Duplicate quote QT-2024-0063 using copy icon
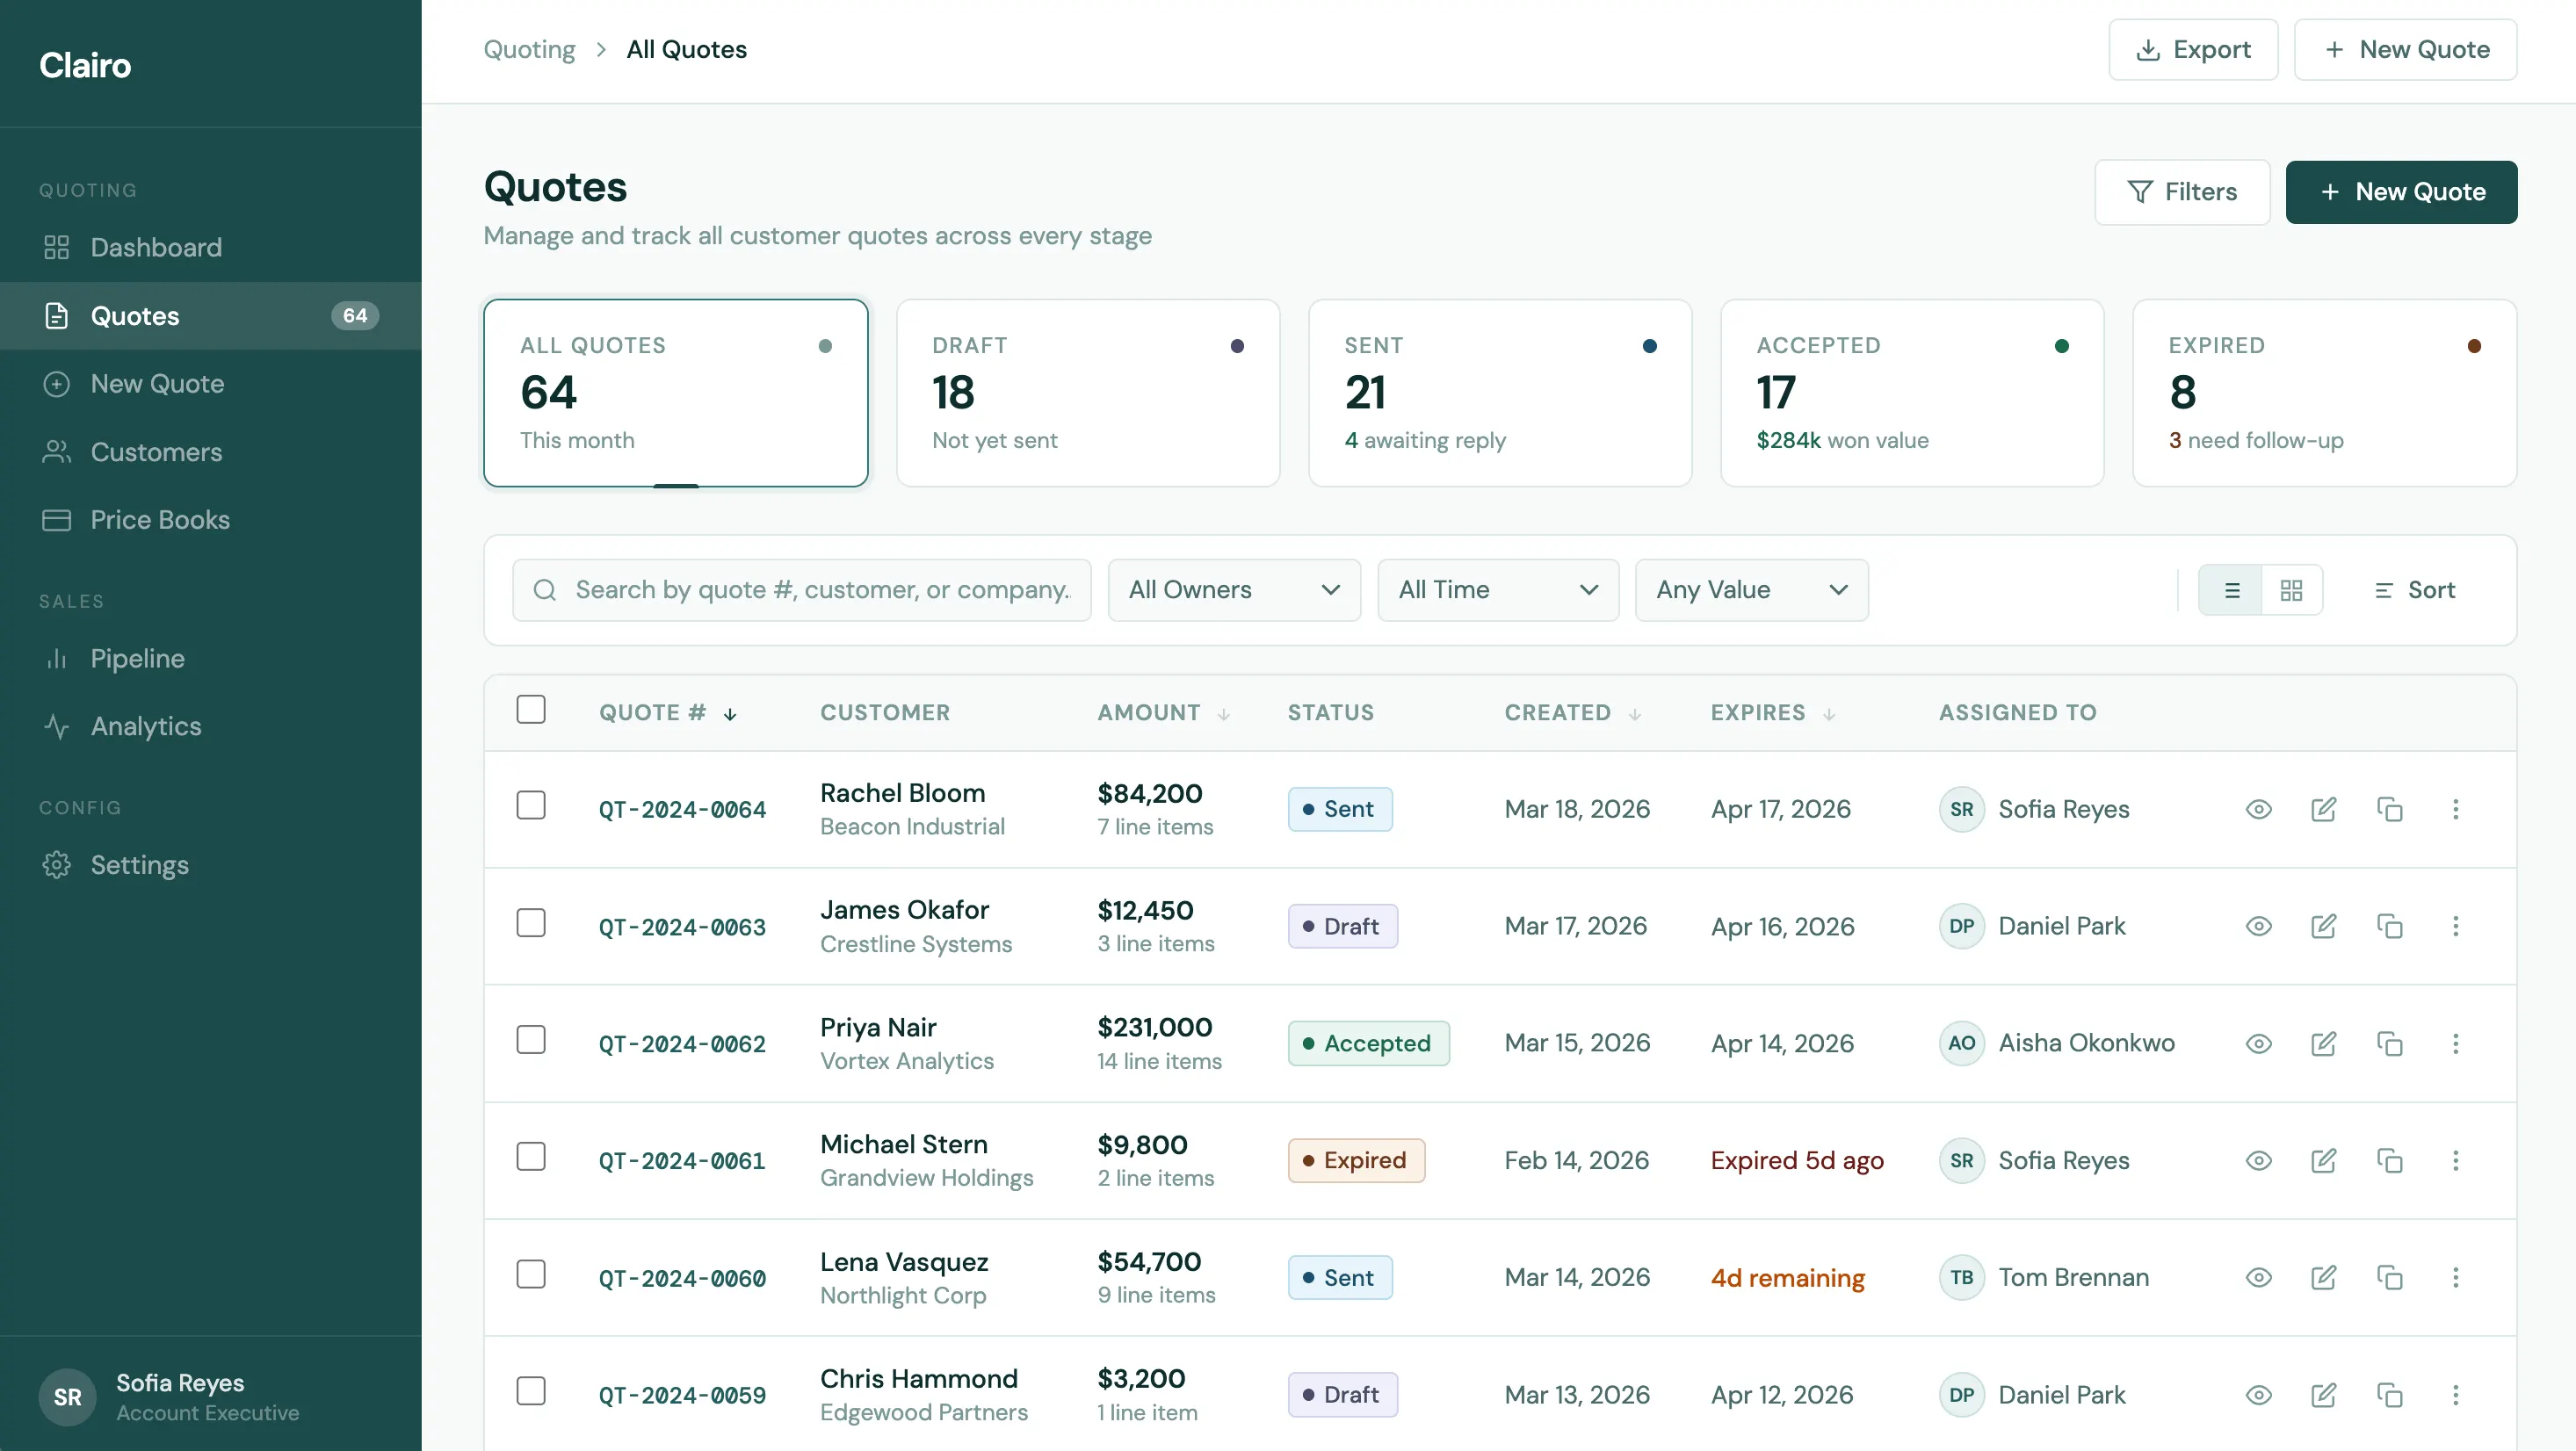Screen dimensions: 2576x1451 [x=2389, y=926]
